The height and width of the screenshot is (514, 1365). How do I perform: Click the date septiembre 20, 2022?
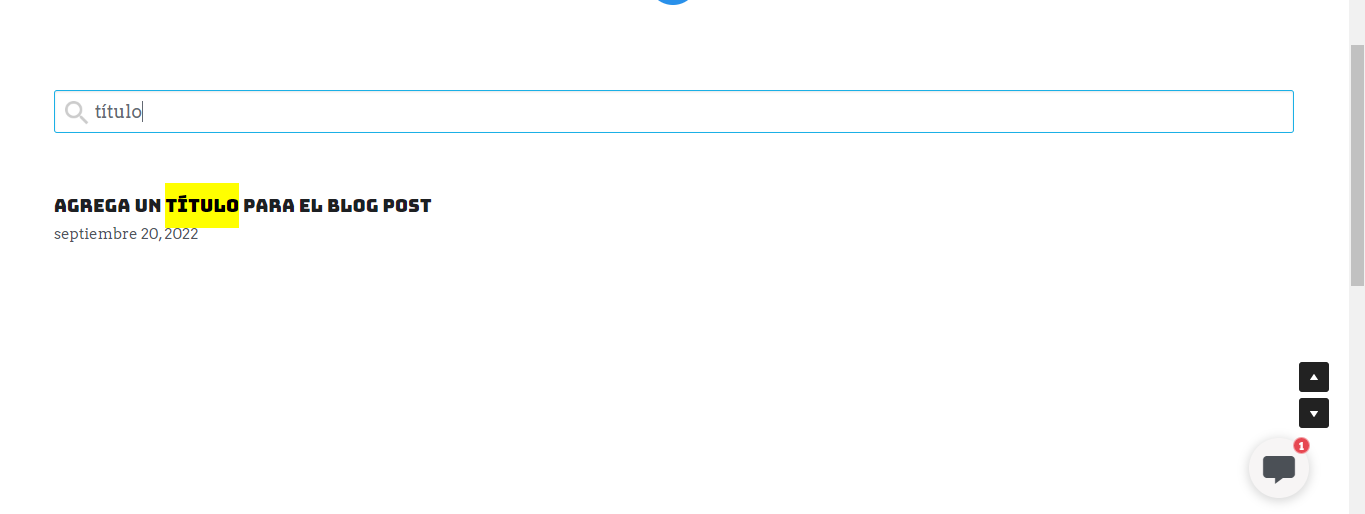coord(126,234)
